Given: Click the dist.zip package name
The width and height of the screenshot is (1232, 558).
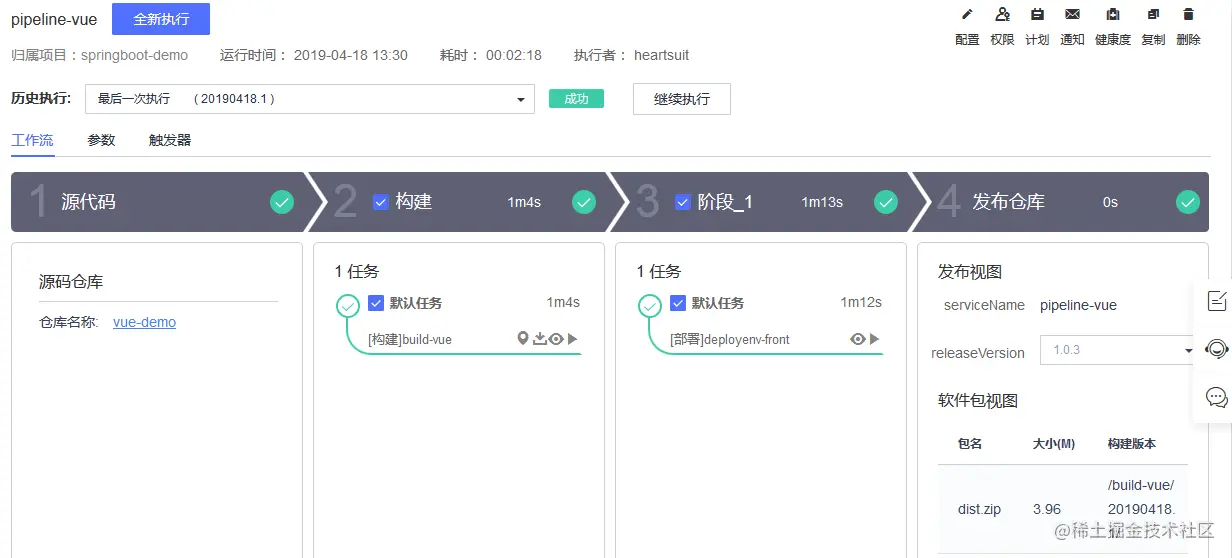Looking at the screenshot, I should tap(979, 509).
